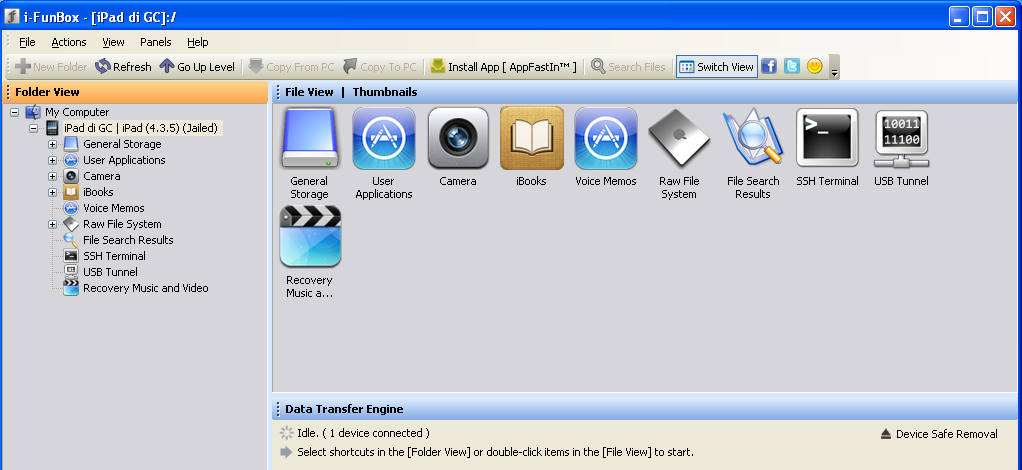Click Device Safe Removal link
The height and width of the screenshot is (470, 1022).
(x=939, y=433)
